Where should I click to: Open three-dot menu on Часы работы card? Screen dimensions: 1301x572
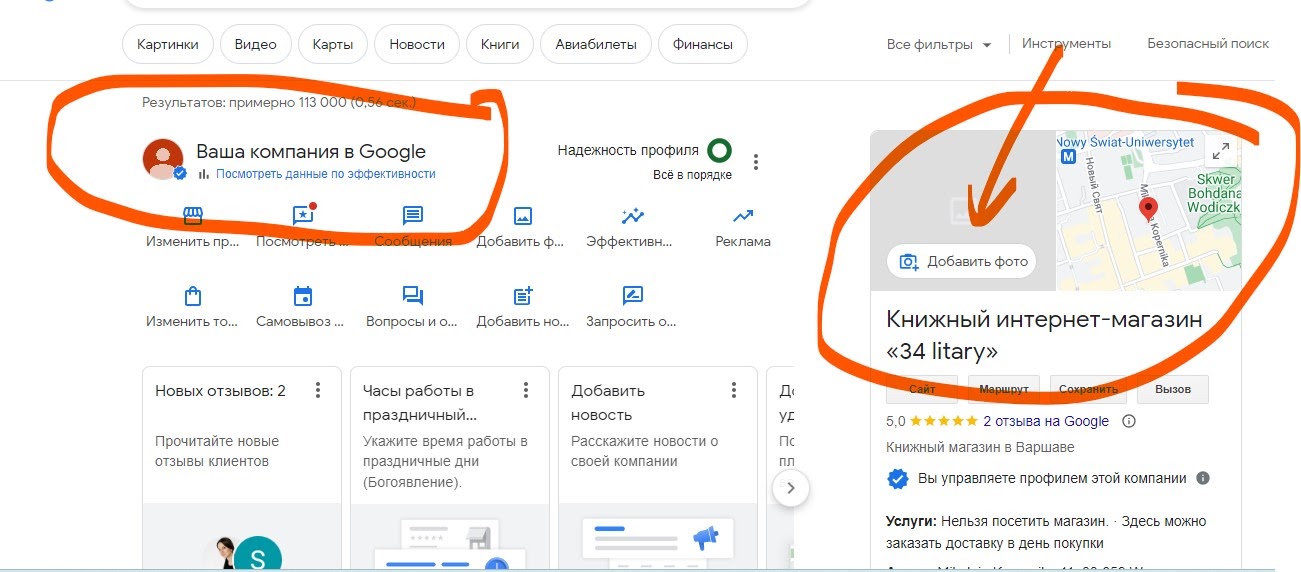pos(526,391)
